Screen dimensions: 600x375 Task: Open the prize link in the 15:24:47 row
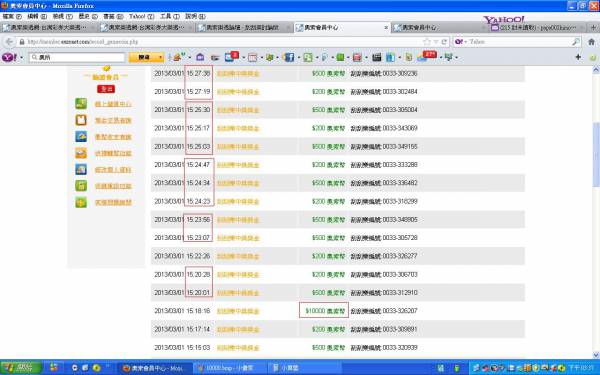pyautogui.click(x=238, y=165)
